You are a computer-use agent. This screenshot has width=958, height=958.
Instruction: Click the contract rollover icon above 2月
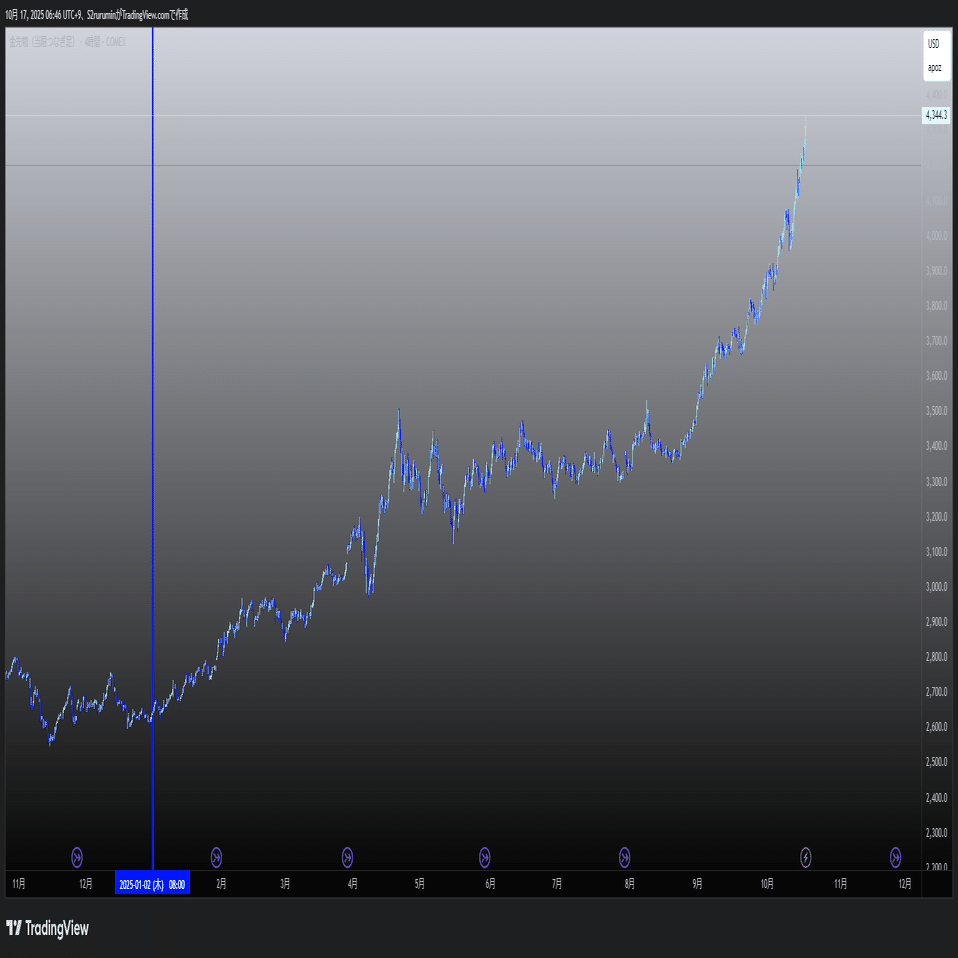(216, 857)
